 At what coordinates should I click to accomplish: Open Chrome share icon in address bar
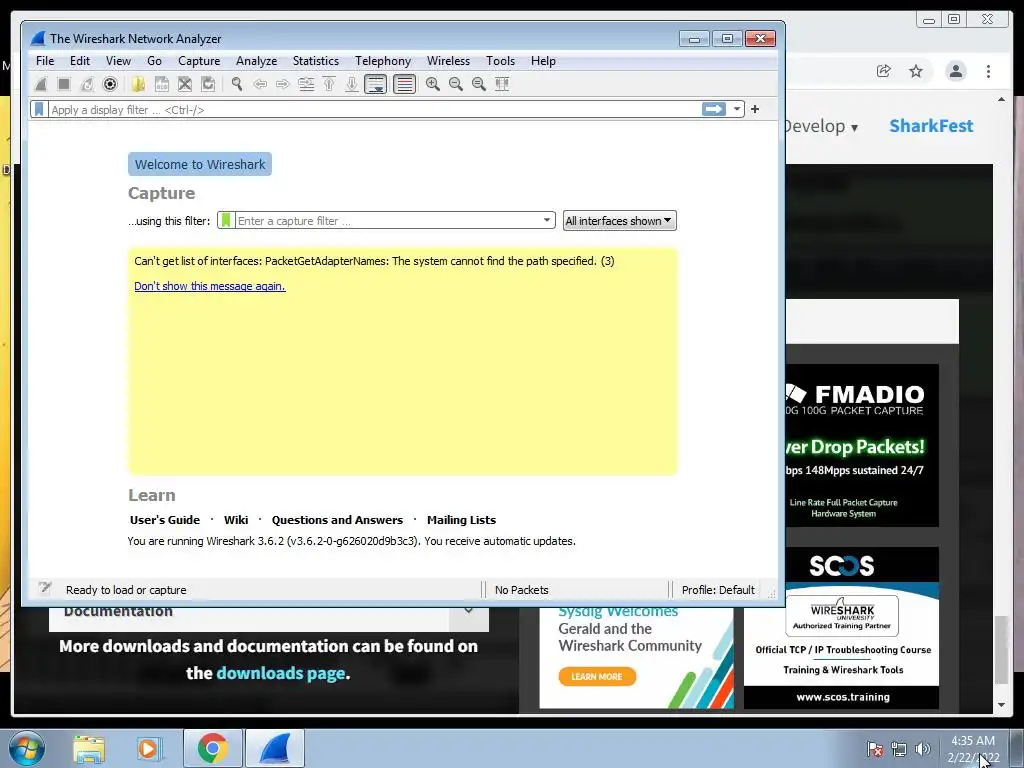[884, 71]
